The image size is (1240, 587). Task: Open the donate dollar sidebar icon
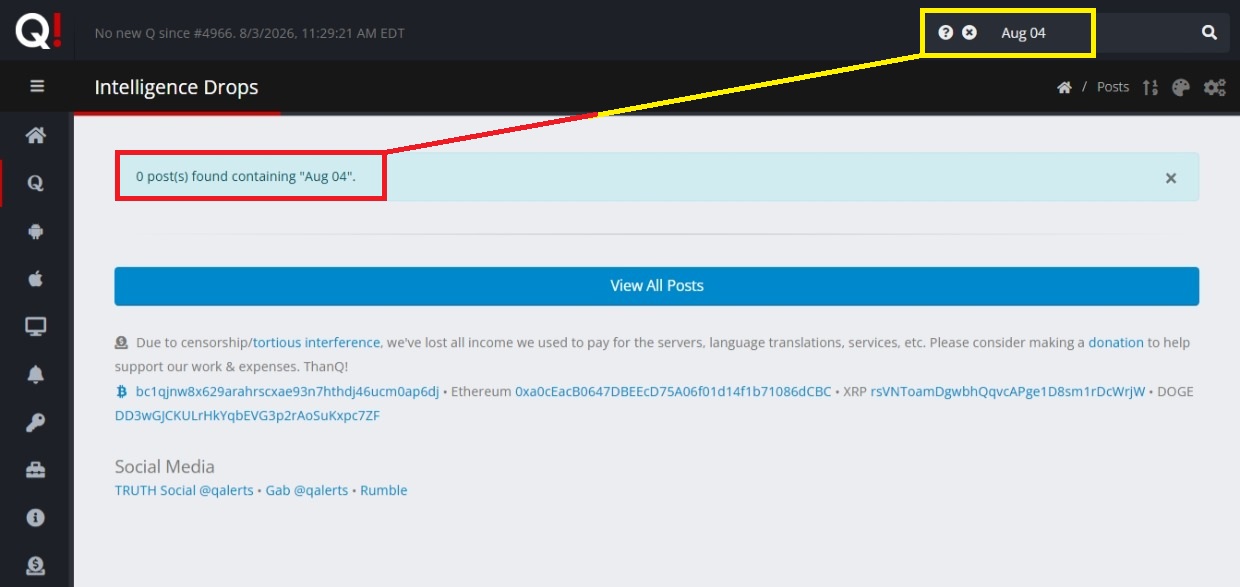click(36, 566)
